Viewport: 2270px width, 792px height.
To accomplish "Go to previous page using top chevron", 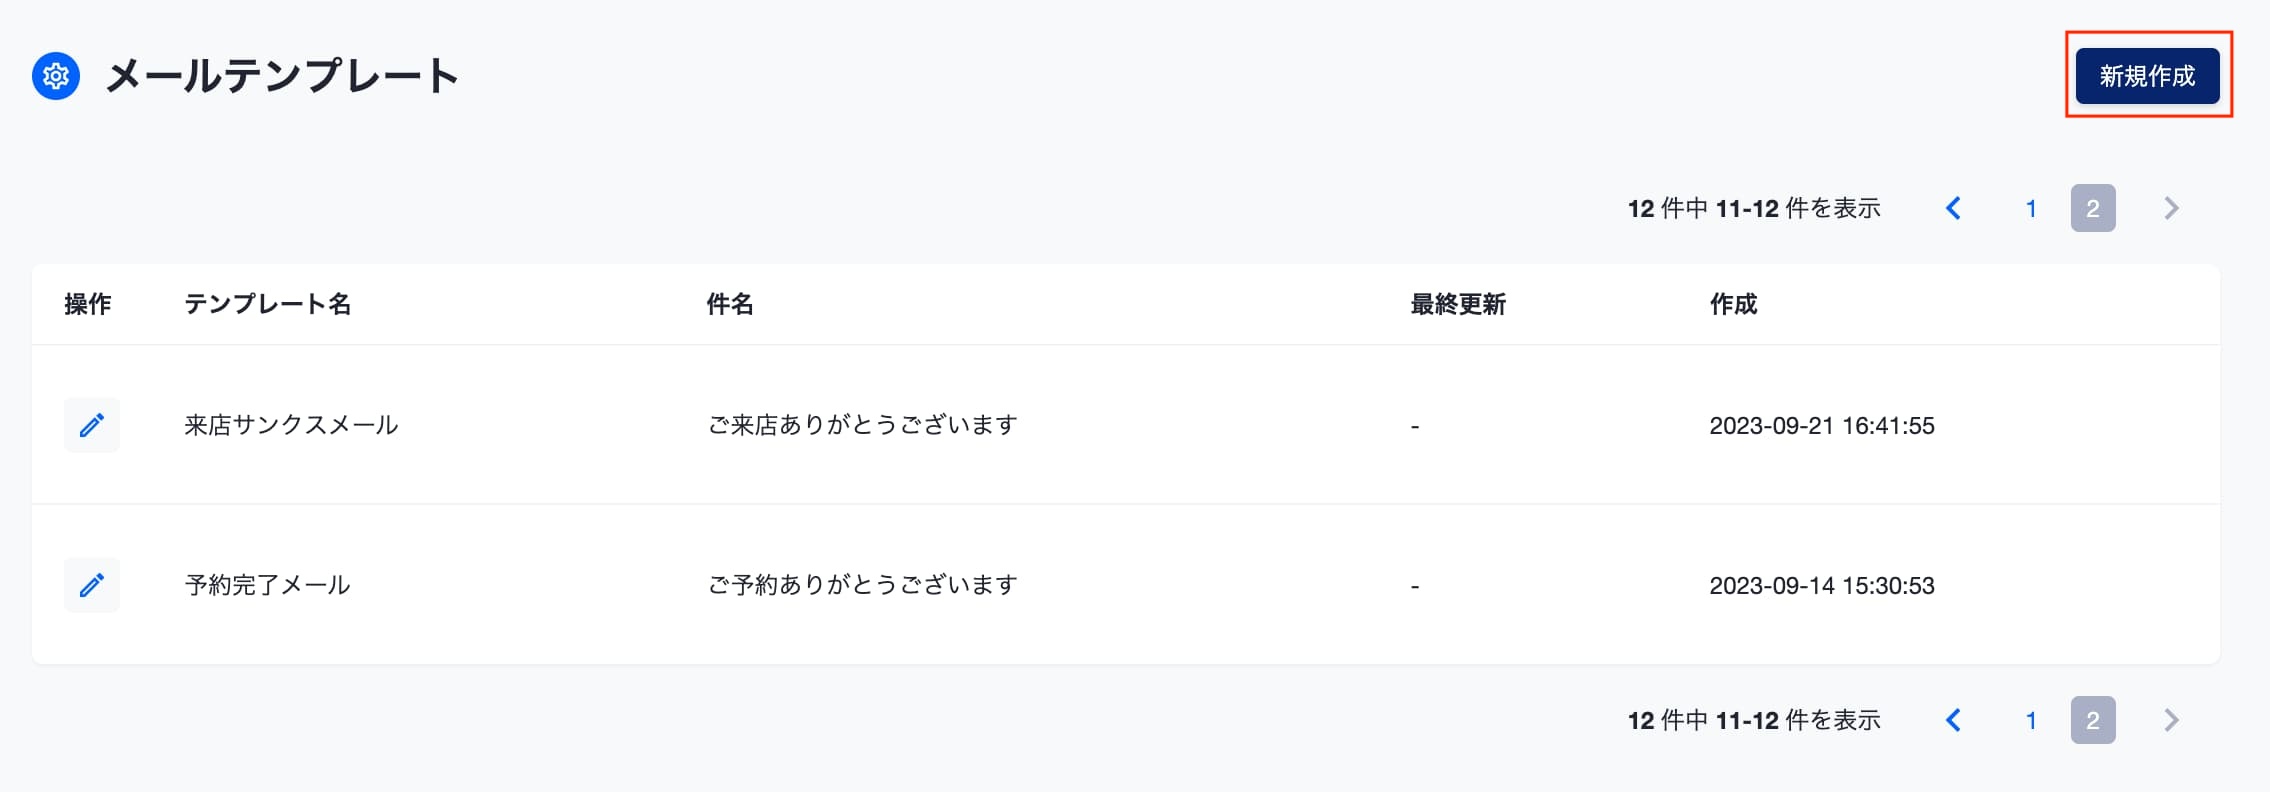I will point(1953,208).
